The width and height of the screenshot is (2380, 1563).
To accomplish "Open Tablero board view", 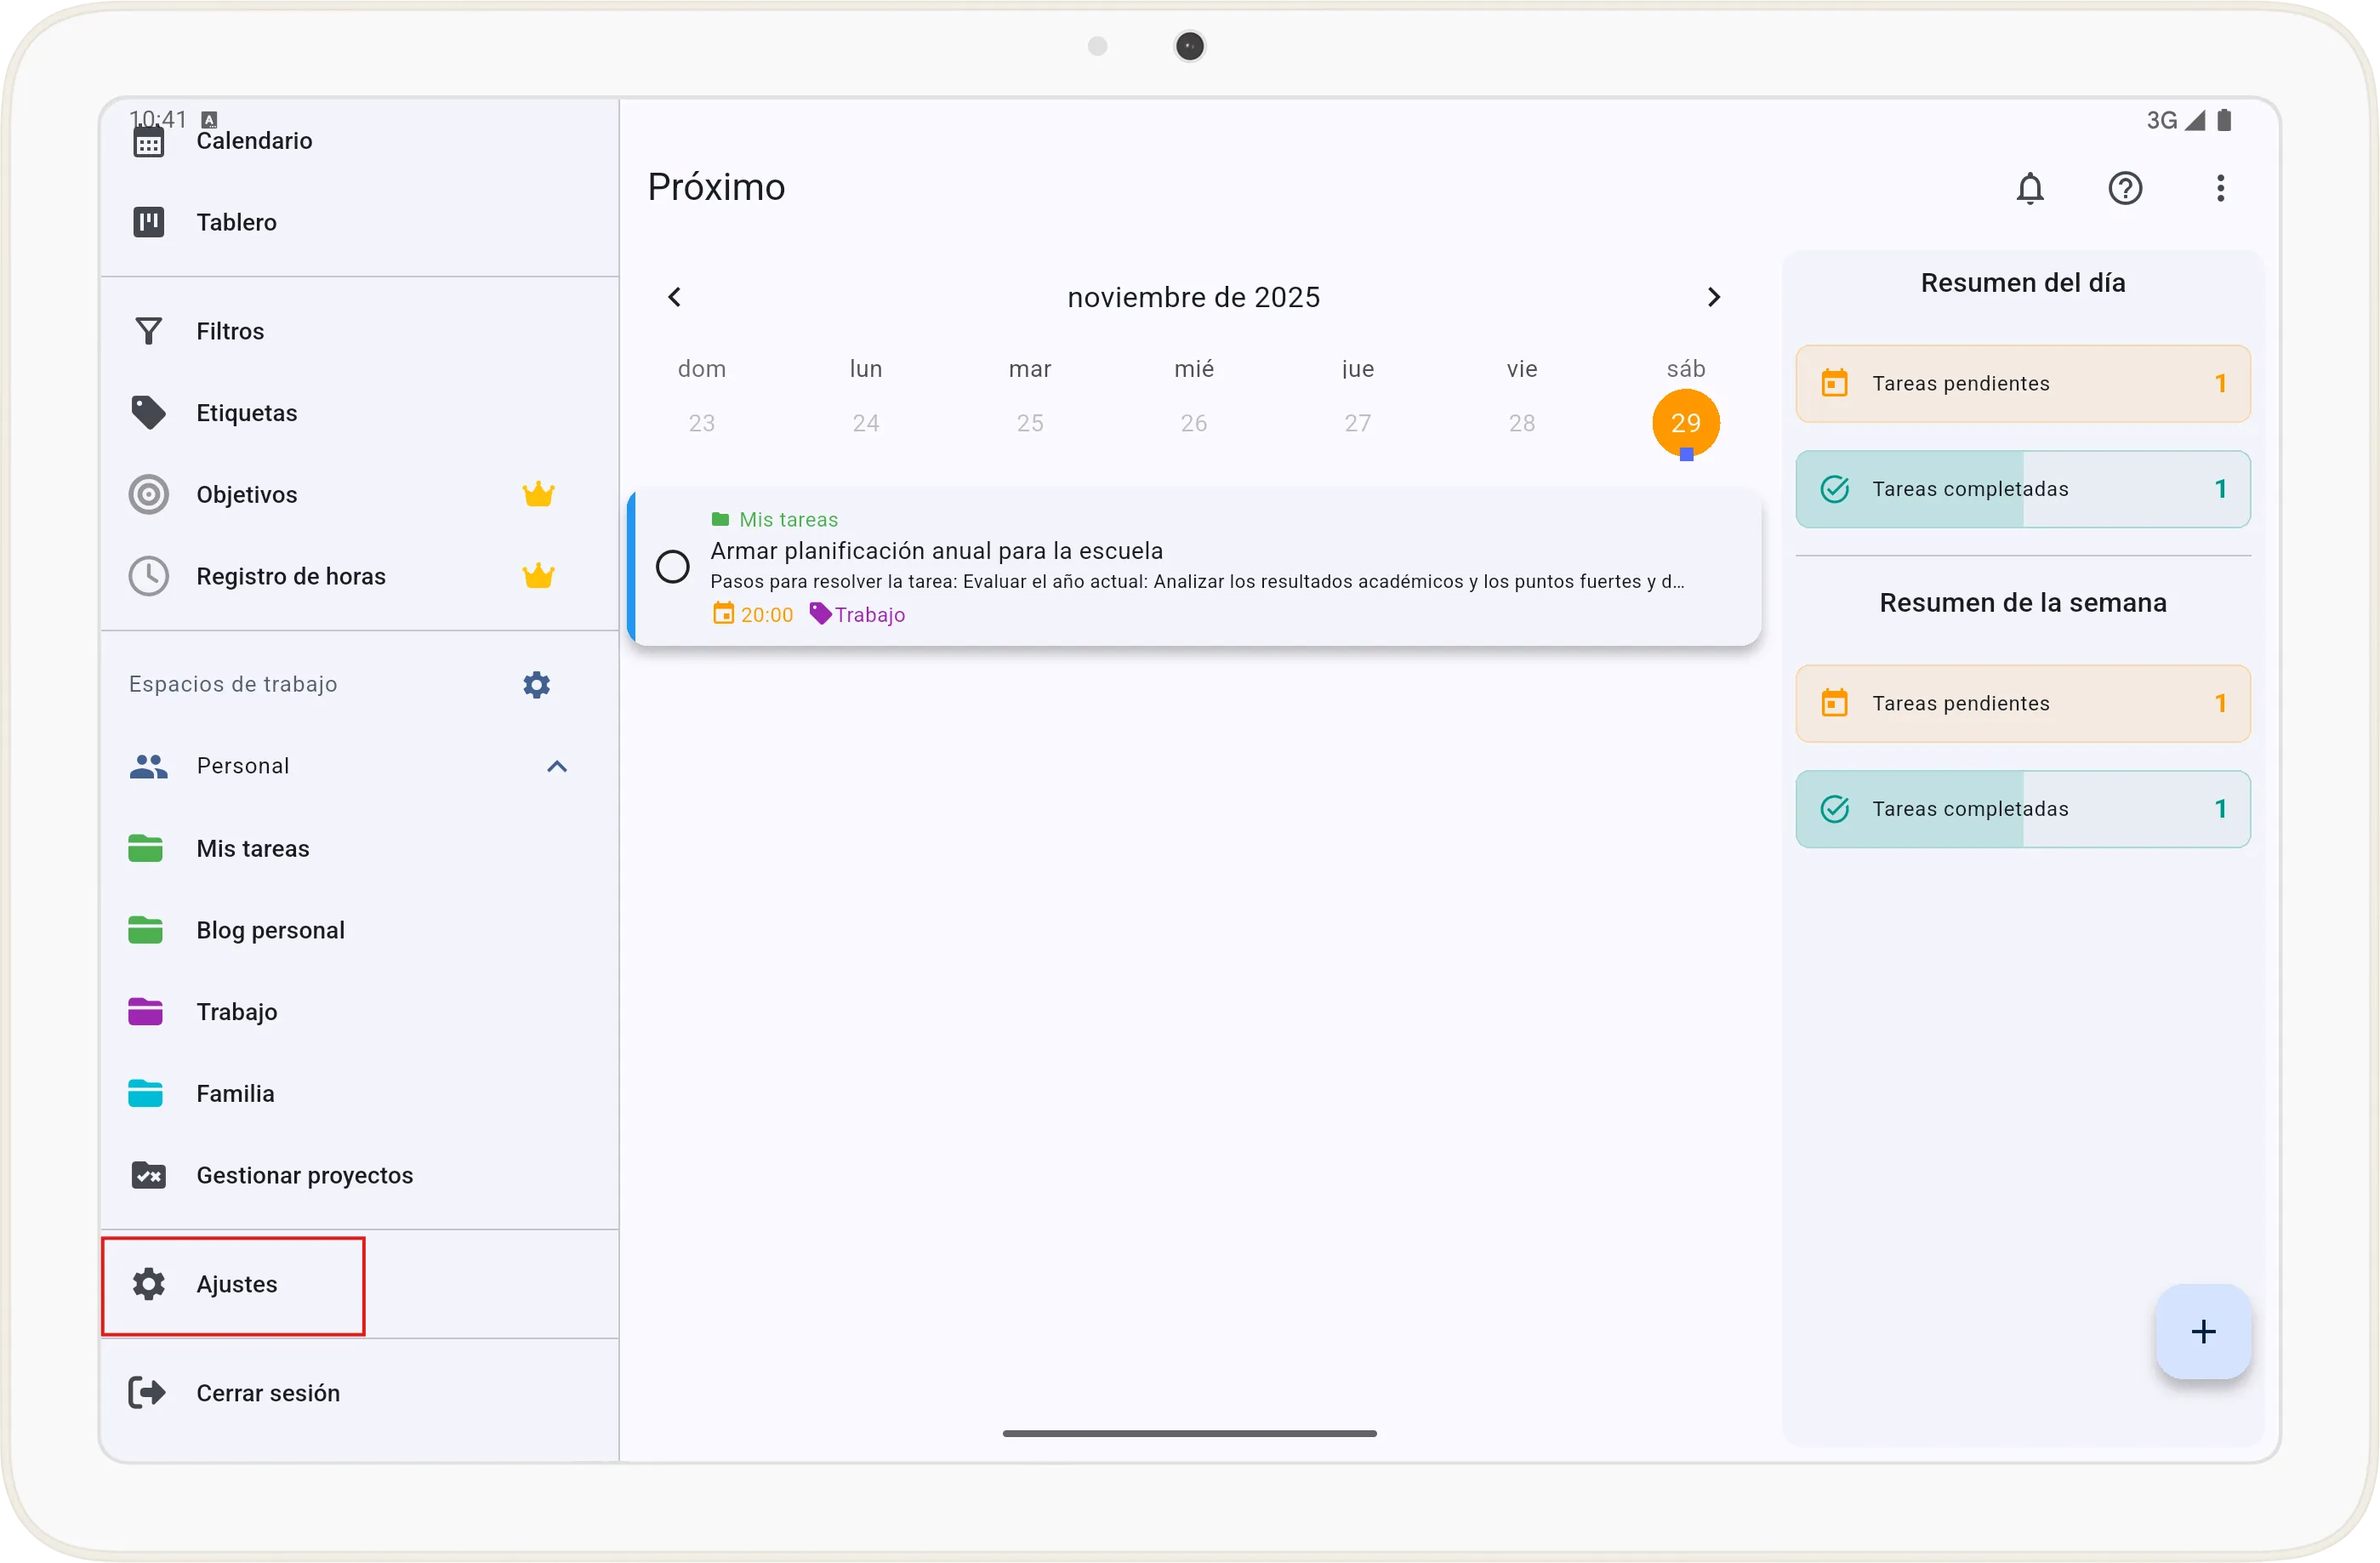I will coord(236,222).
